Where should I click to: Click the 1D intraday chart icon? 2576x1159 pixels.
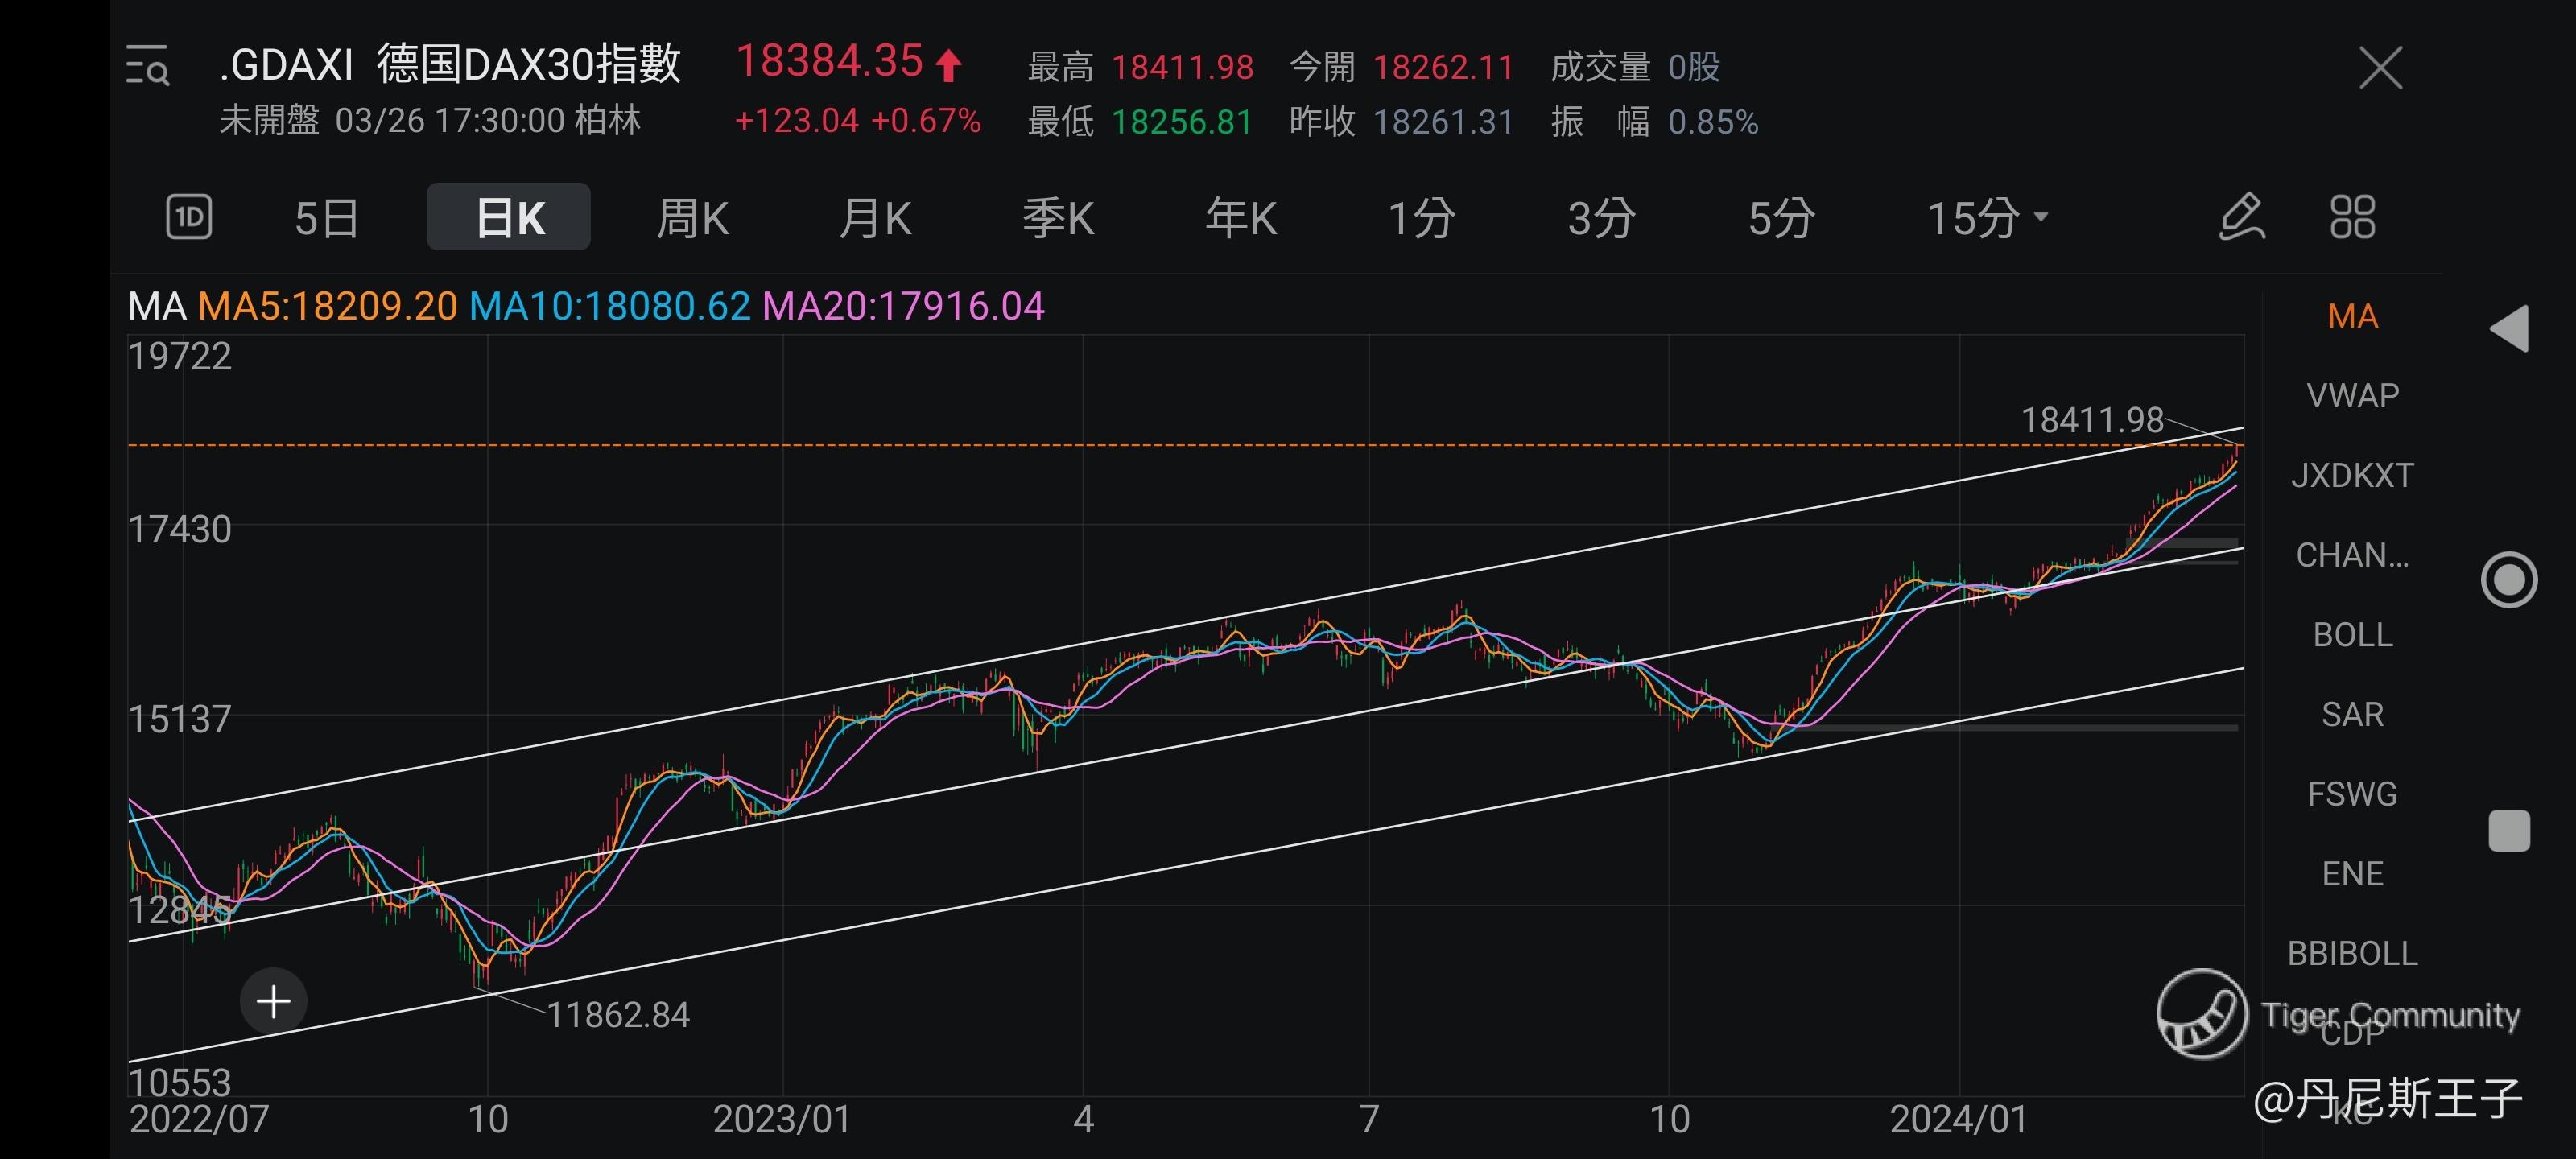189,217
